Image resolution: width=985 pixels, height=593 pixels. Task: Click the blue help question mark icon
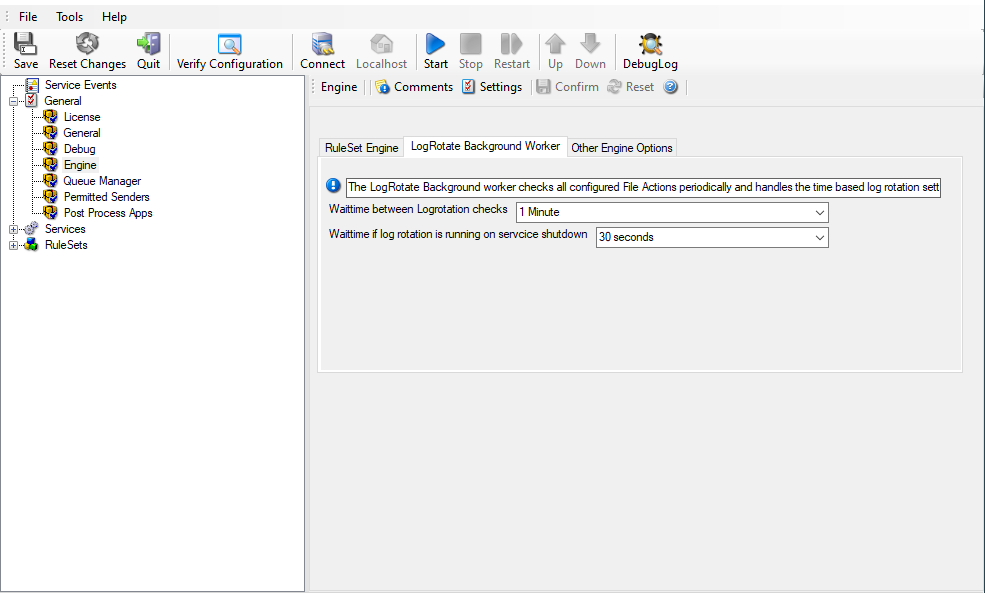click(671, 87)
